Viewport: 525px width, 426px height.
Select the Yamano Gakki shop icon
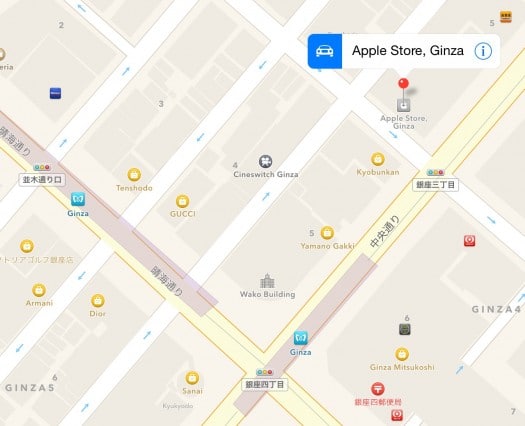point(327,233)
